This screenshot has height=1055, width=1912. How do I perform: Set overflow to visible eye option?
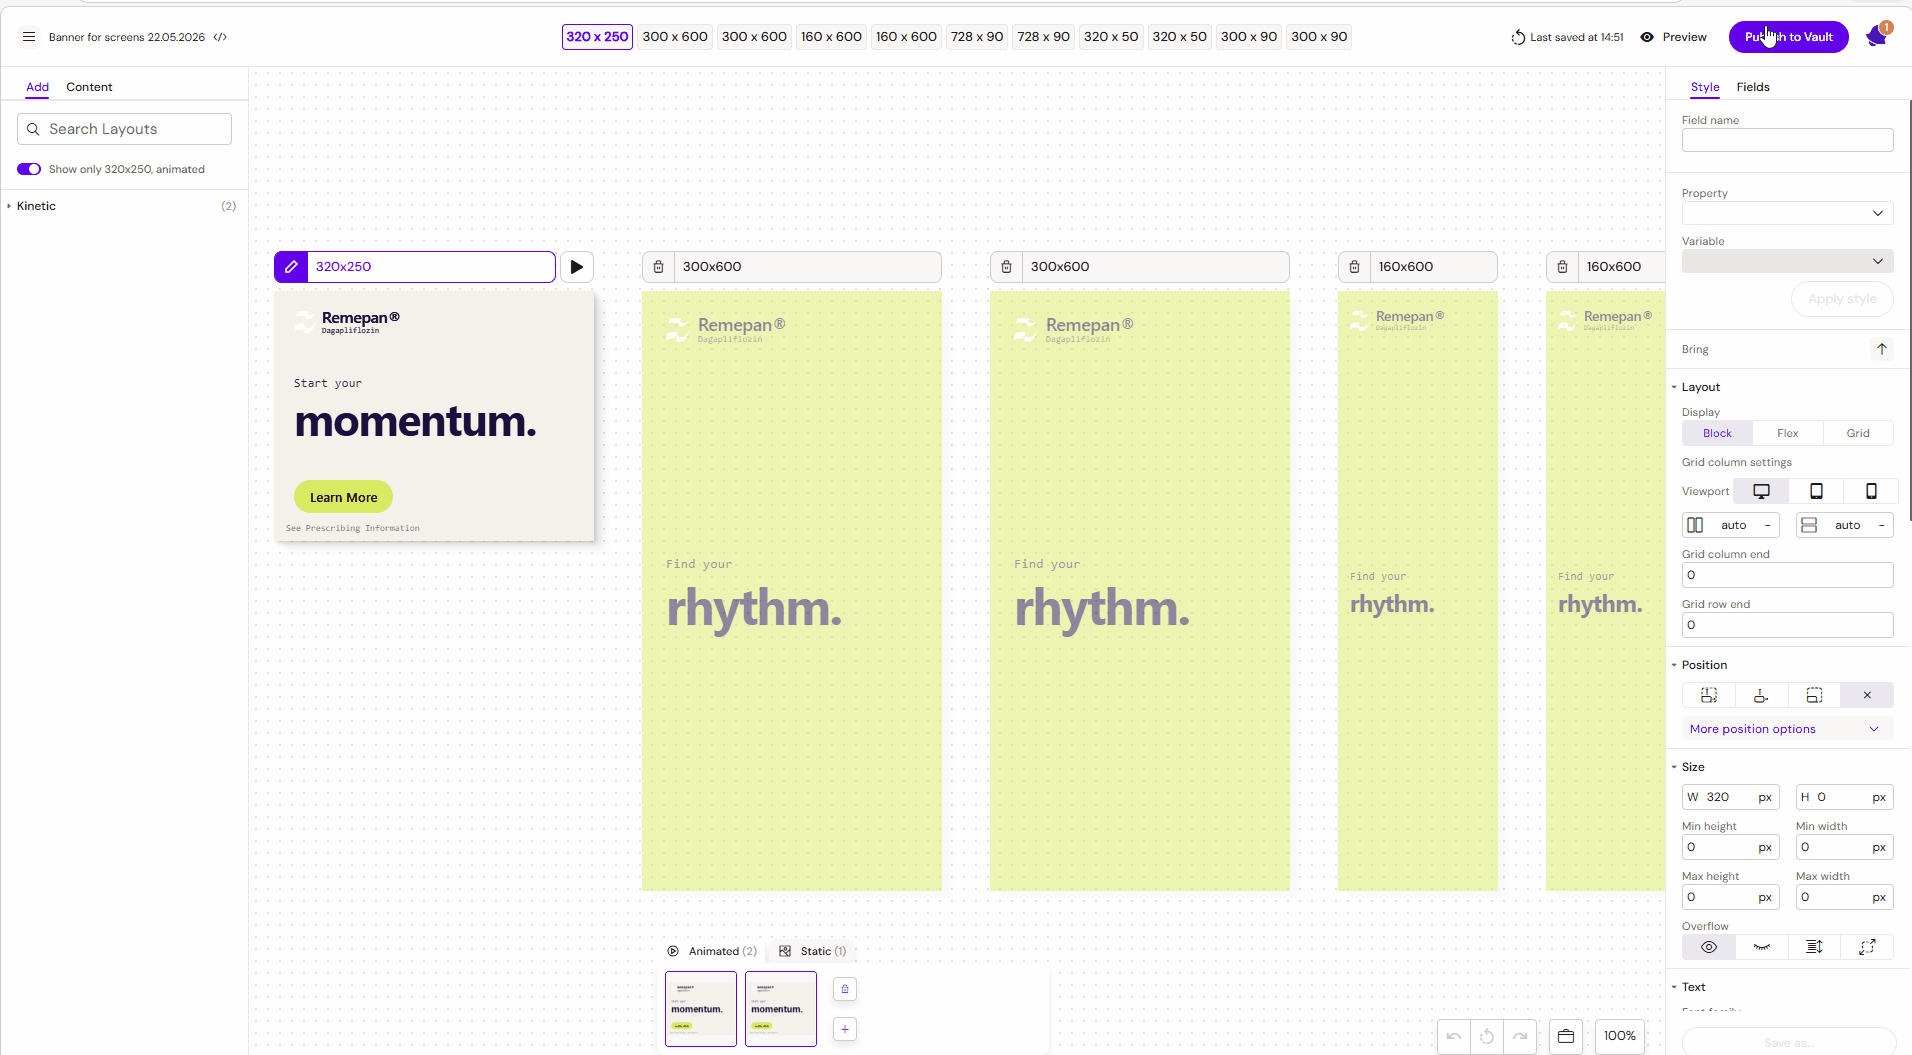pos(1709,947)
